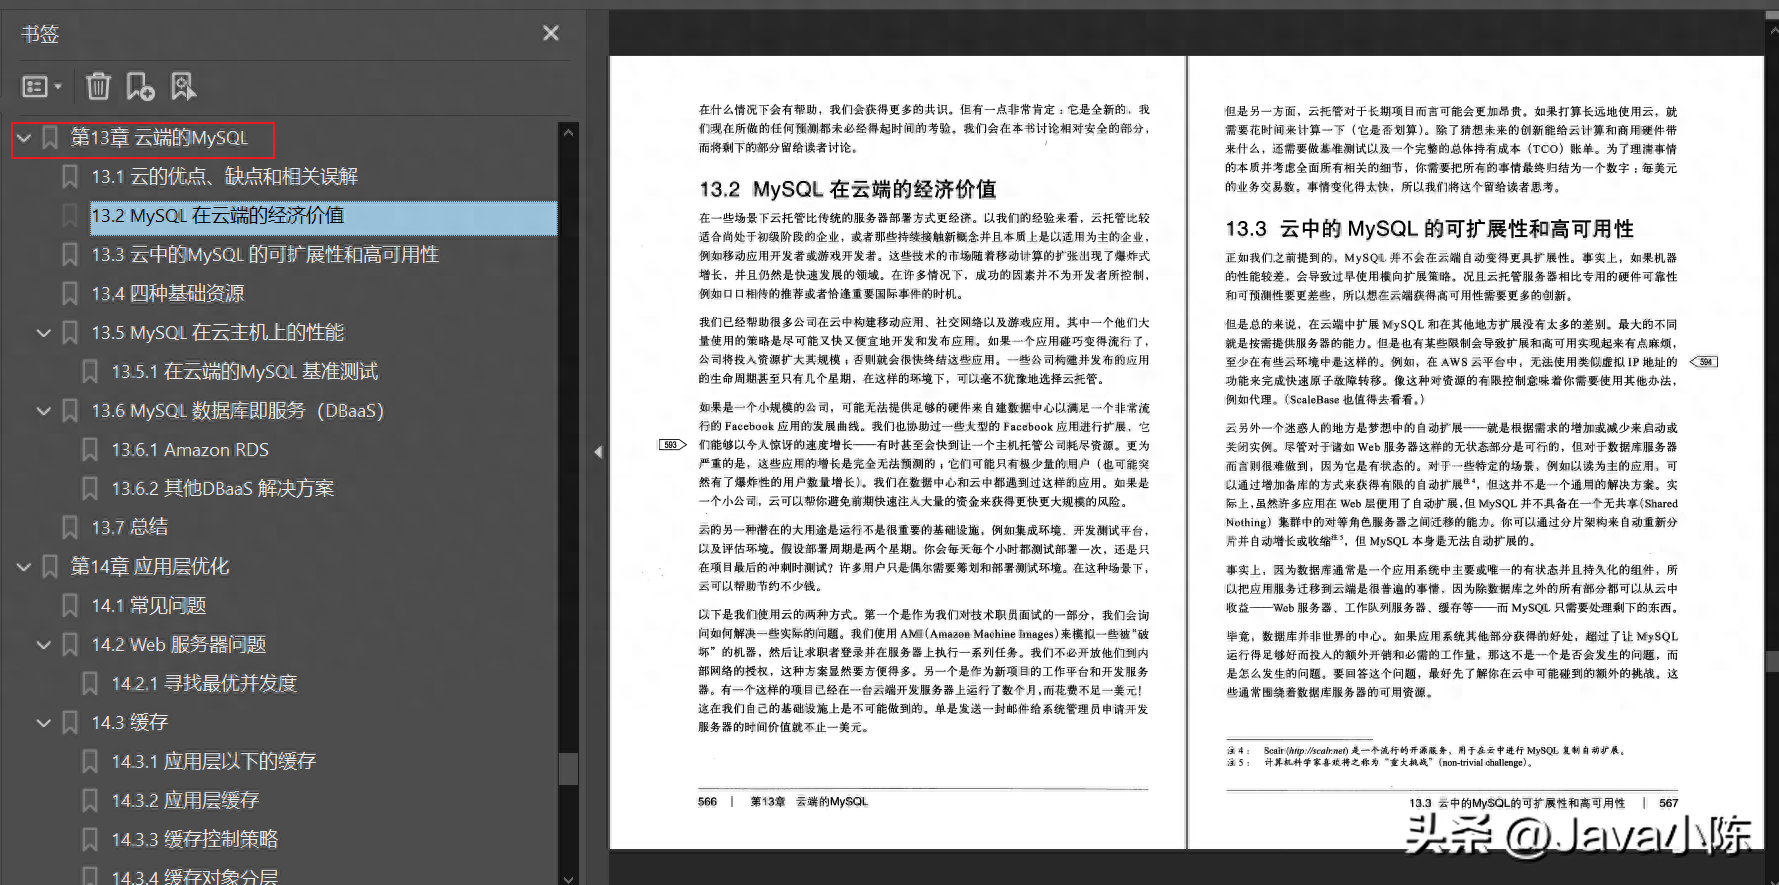The height and width of the screenshot is (885, 1779).
Task: Click bookmark icon beside 14.3.1 entry
Action: tap(90, 762)
